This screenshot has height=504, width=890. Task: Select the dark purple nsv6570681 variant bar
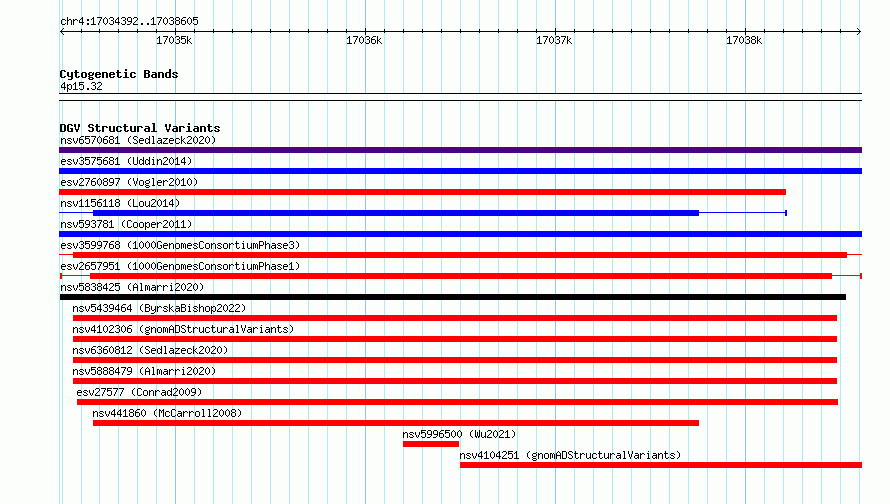point(460,150)
